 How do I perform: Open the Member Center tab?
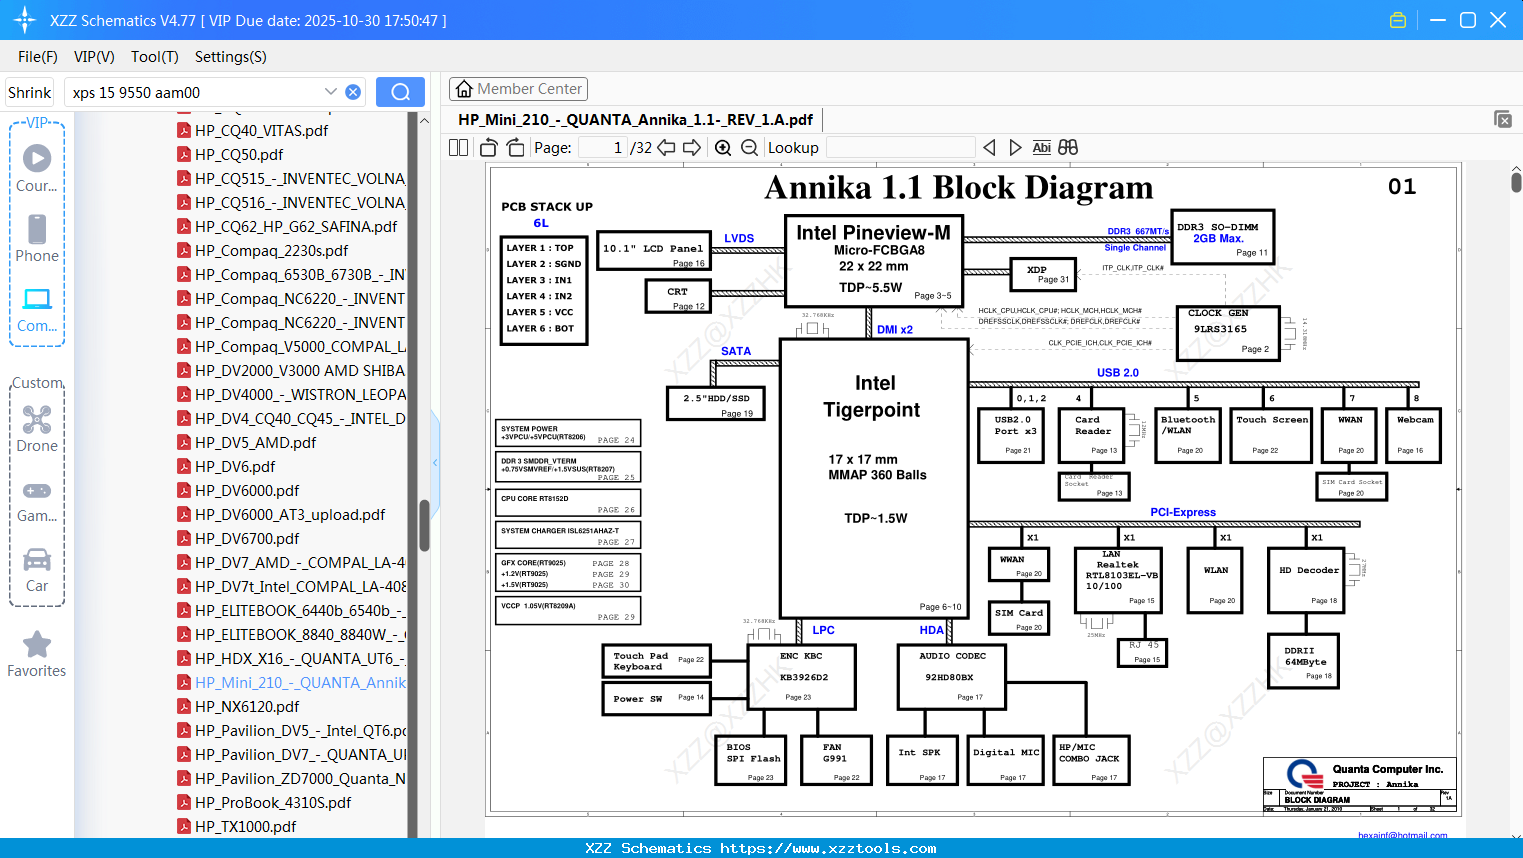[x=518, y=89]
